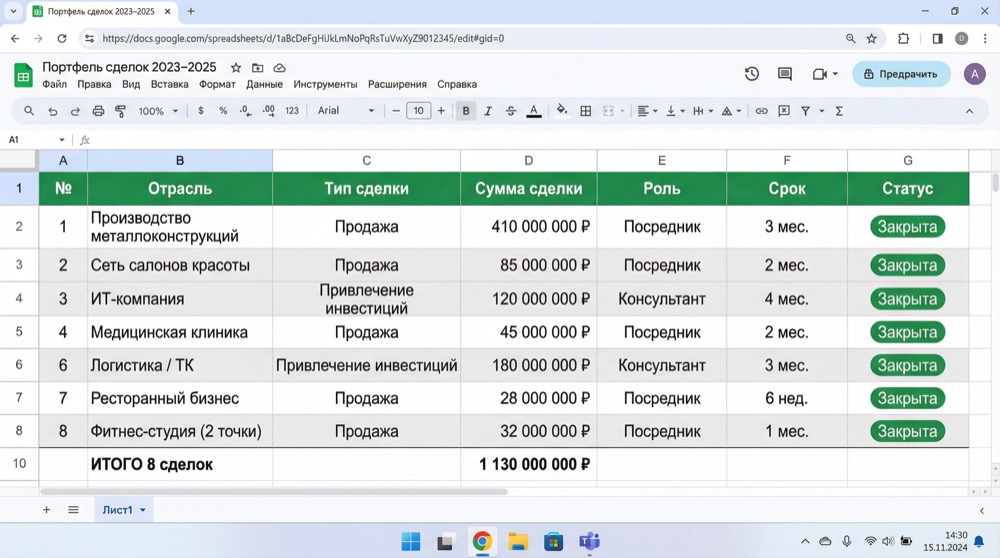
Task: Decrease font size minus button
Action: (395, 111)
